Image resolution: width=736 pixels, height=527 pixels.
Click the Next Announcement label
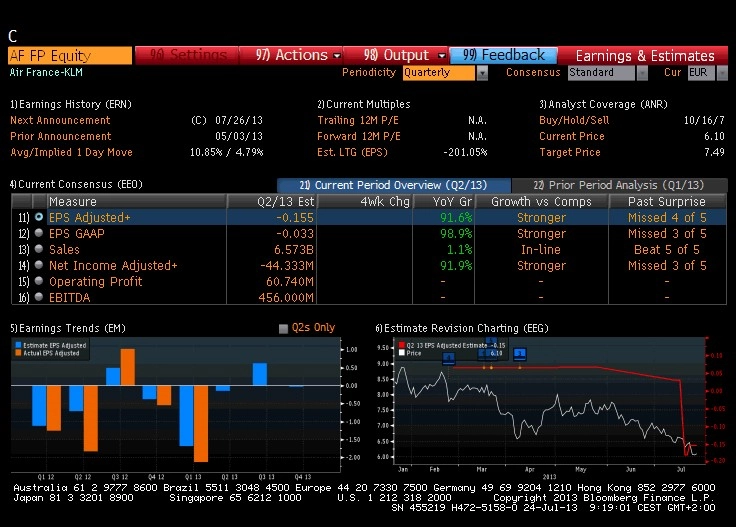click(60, 120)
